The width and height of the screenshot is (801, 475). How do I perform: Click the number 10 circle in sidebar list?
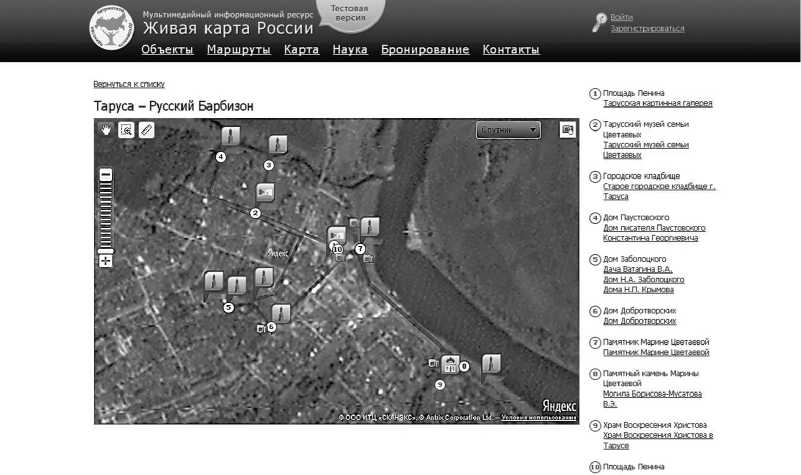[595, 467]
